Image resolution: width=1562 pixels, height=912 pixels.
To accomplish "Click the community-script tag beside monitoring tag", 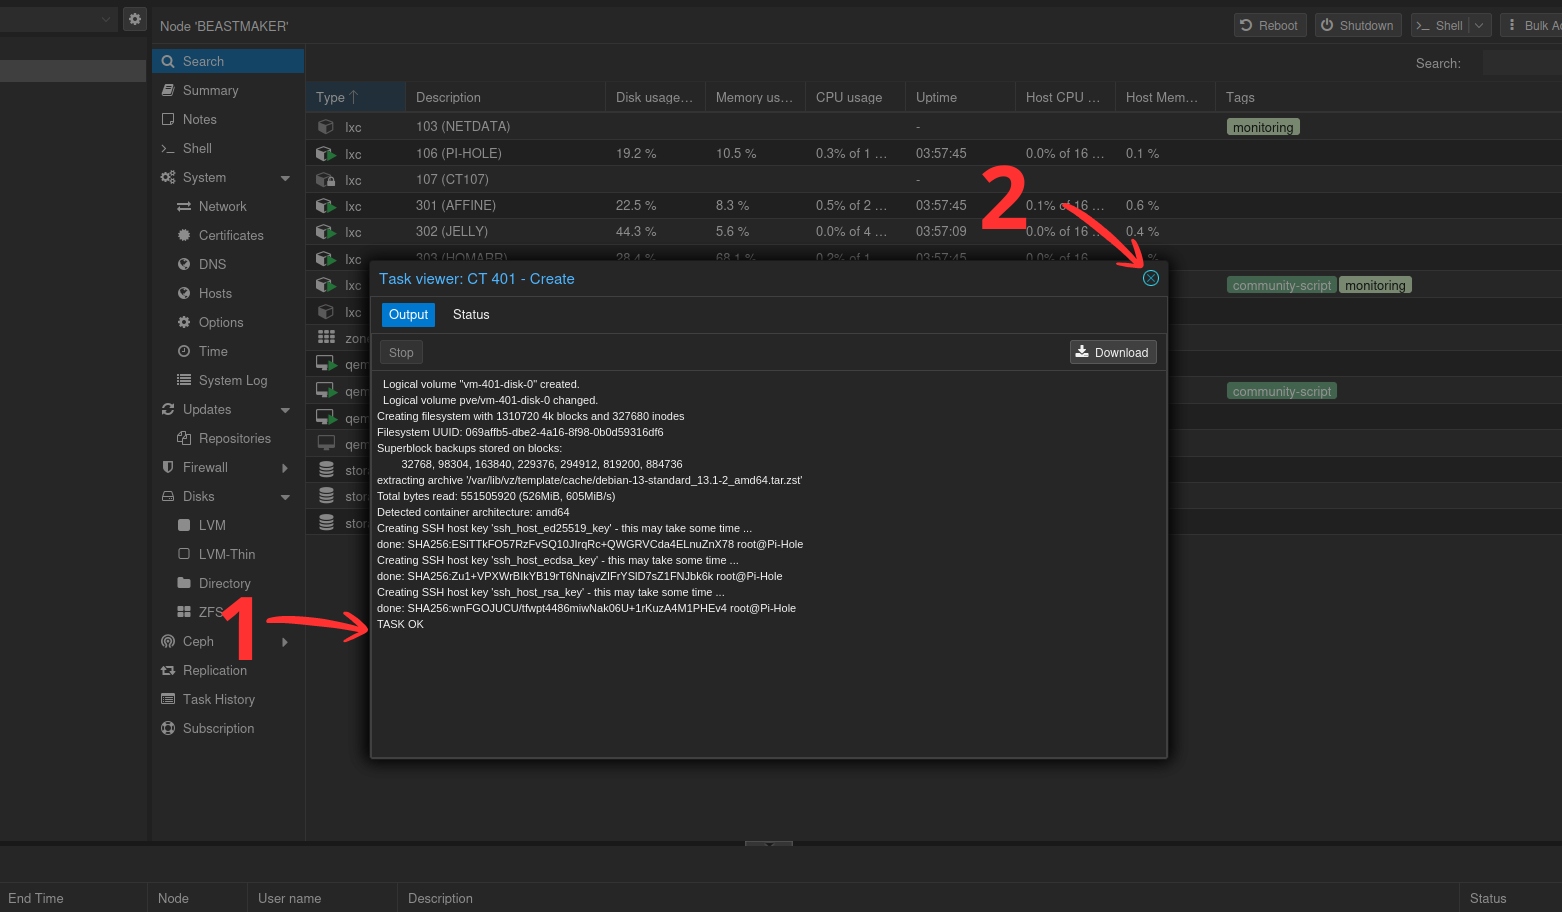I will 1282,285.
